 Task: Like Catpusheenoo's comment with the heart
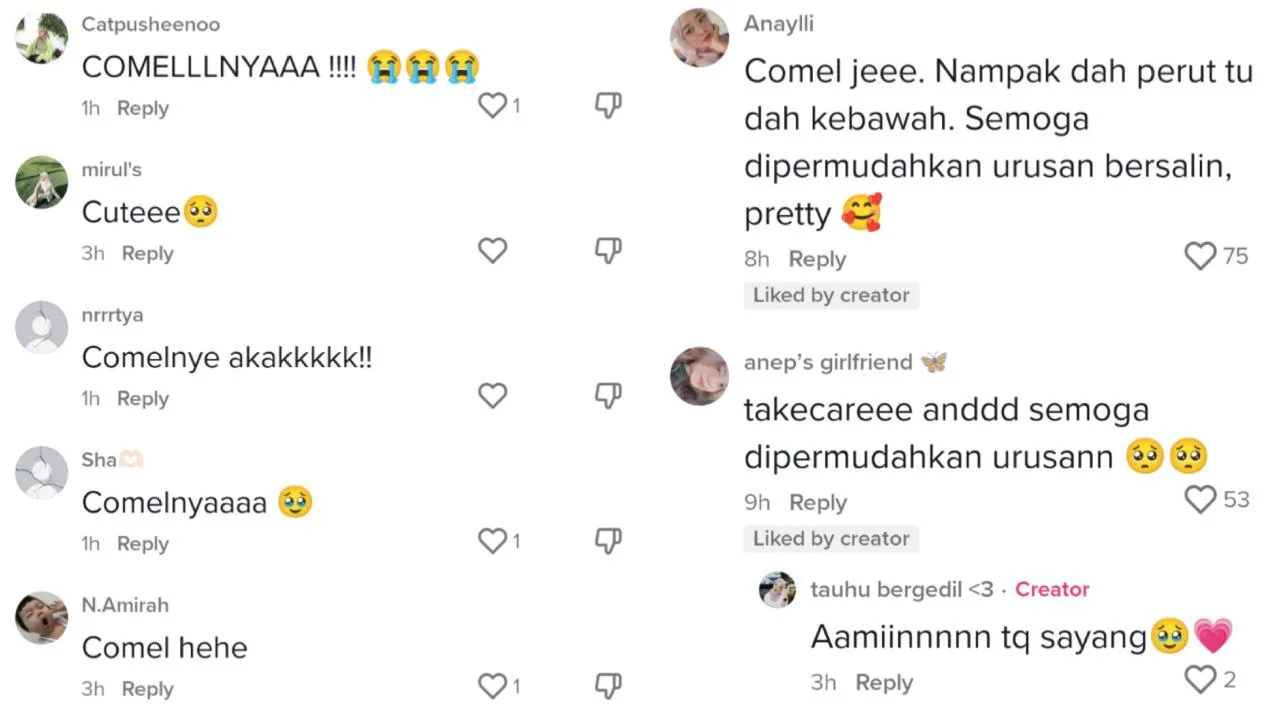point(492,105)
